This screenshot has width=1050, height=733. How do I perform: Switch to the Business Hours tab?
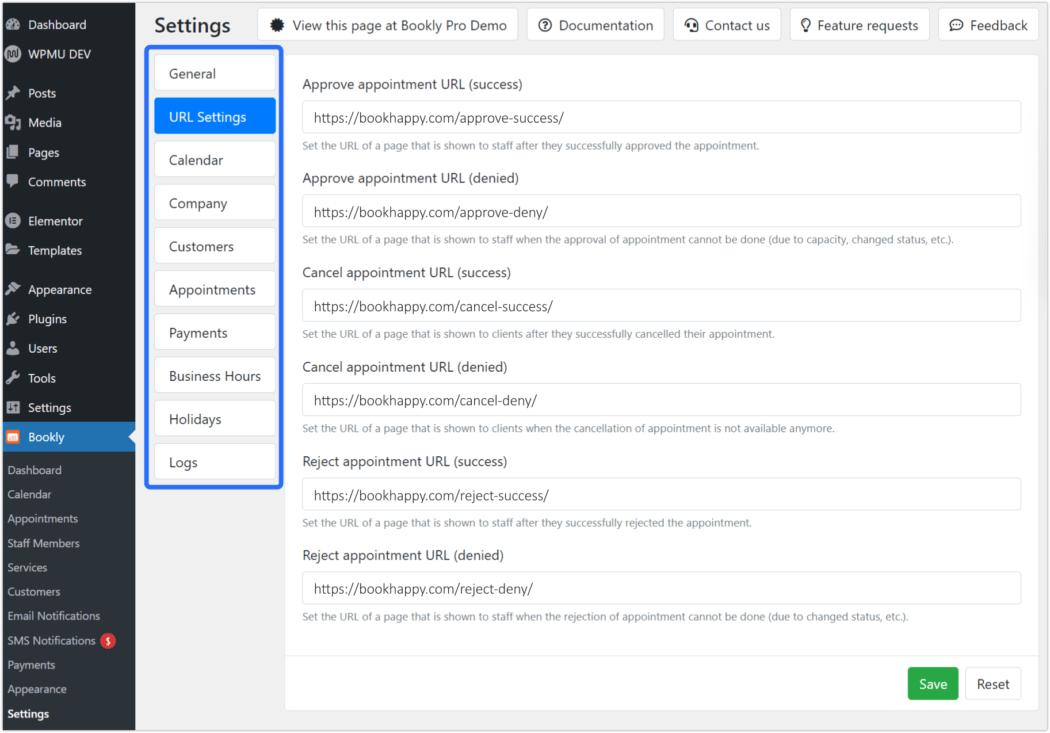click(x=215, y=376)
